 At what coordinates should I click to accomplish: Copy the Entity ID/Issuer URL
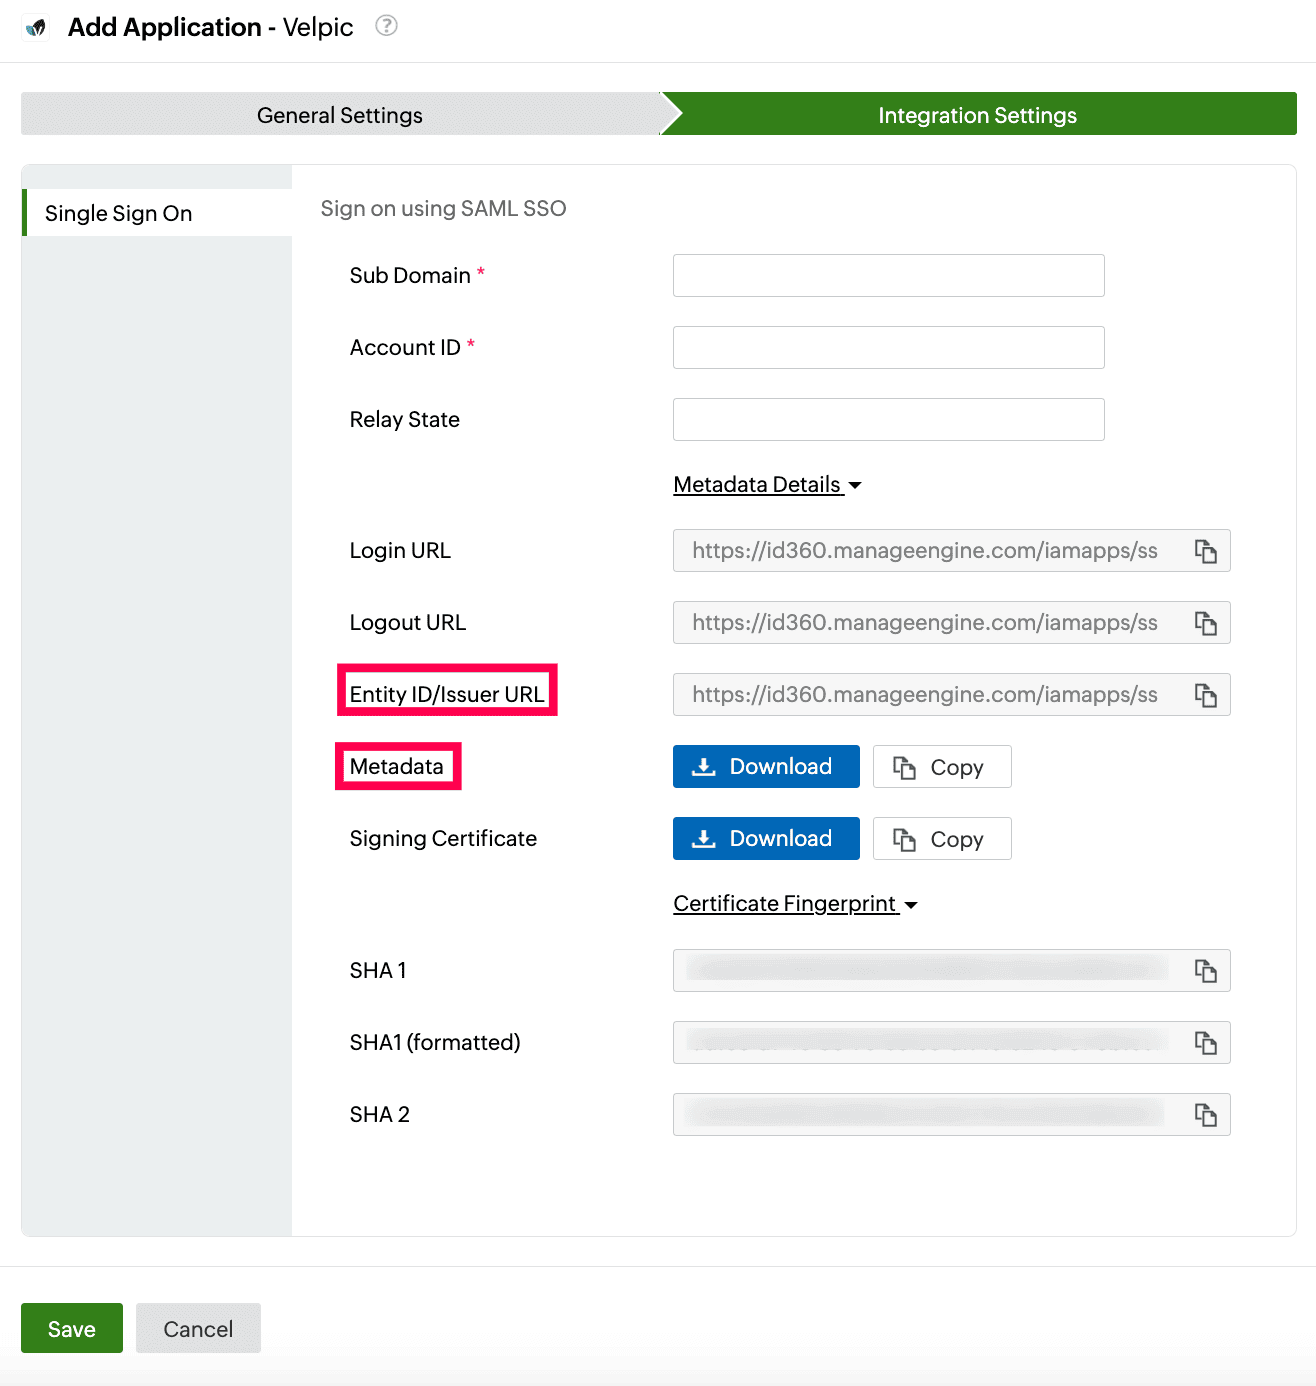(x=1206, y=694)
